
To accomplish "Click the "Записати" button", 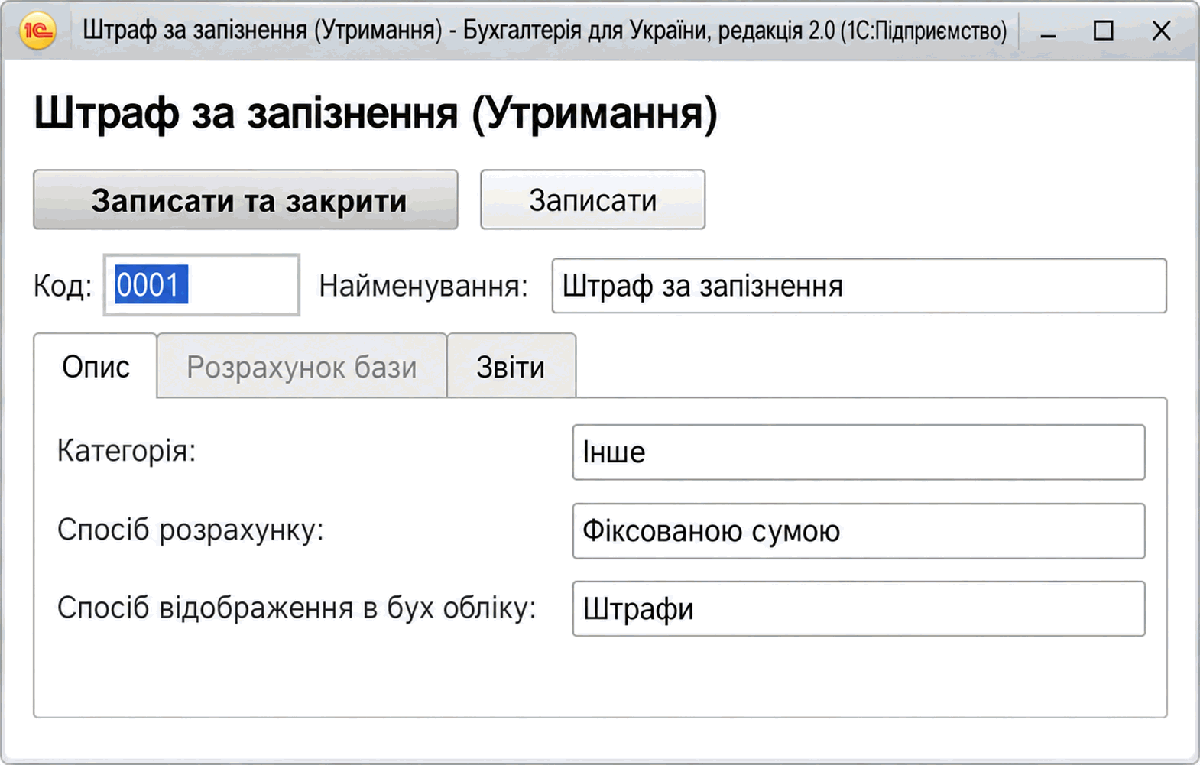I will tap(593, 200).
